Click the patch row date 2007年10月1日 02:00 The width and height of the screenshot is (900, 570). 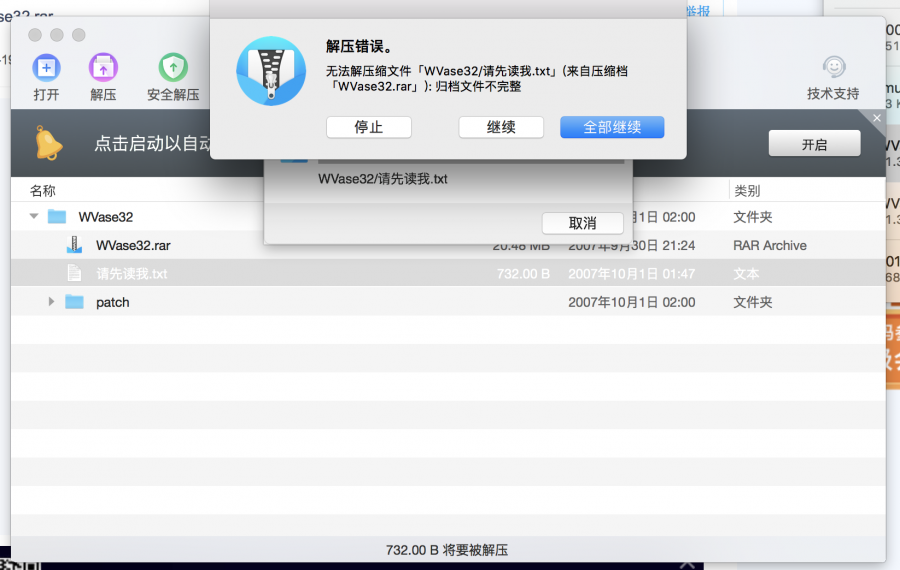[631, 303]
